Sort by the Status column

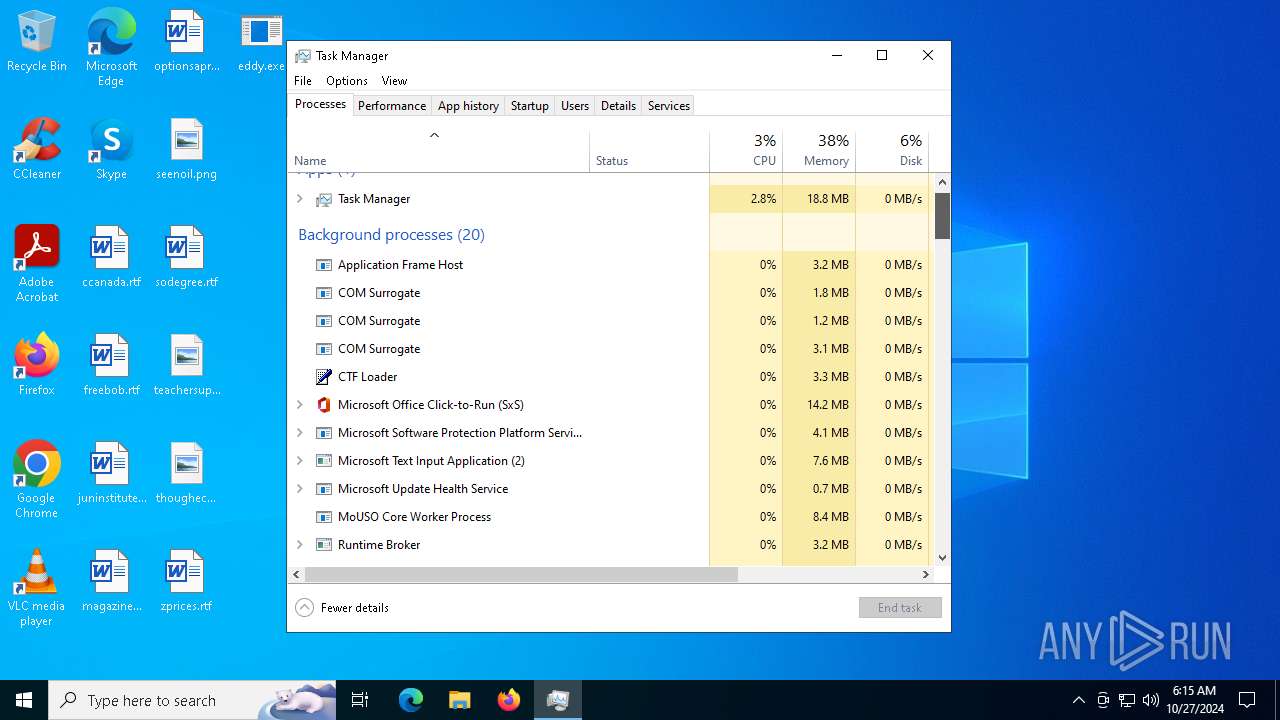click(649, 151)
